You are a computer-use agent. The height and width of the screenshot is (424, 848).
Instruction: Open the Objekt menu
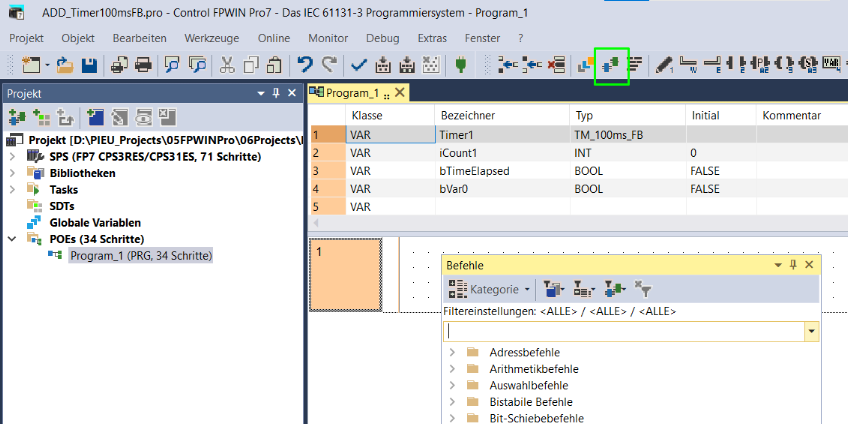click(x=78, y=38)
